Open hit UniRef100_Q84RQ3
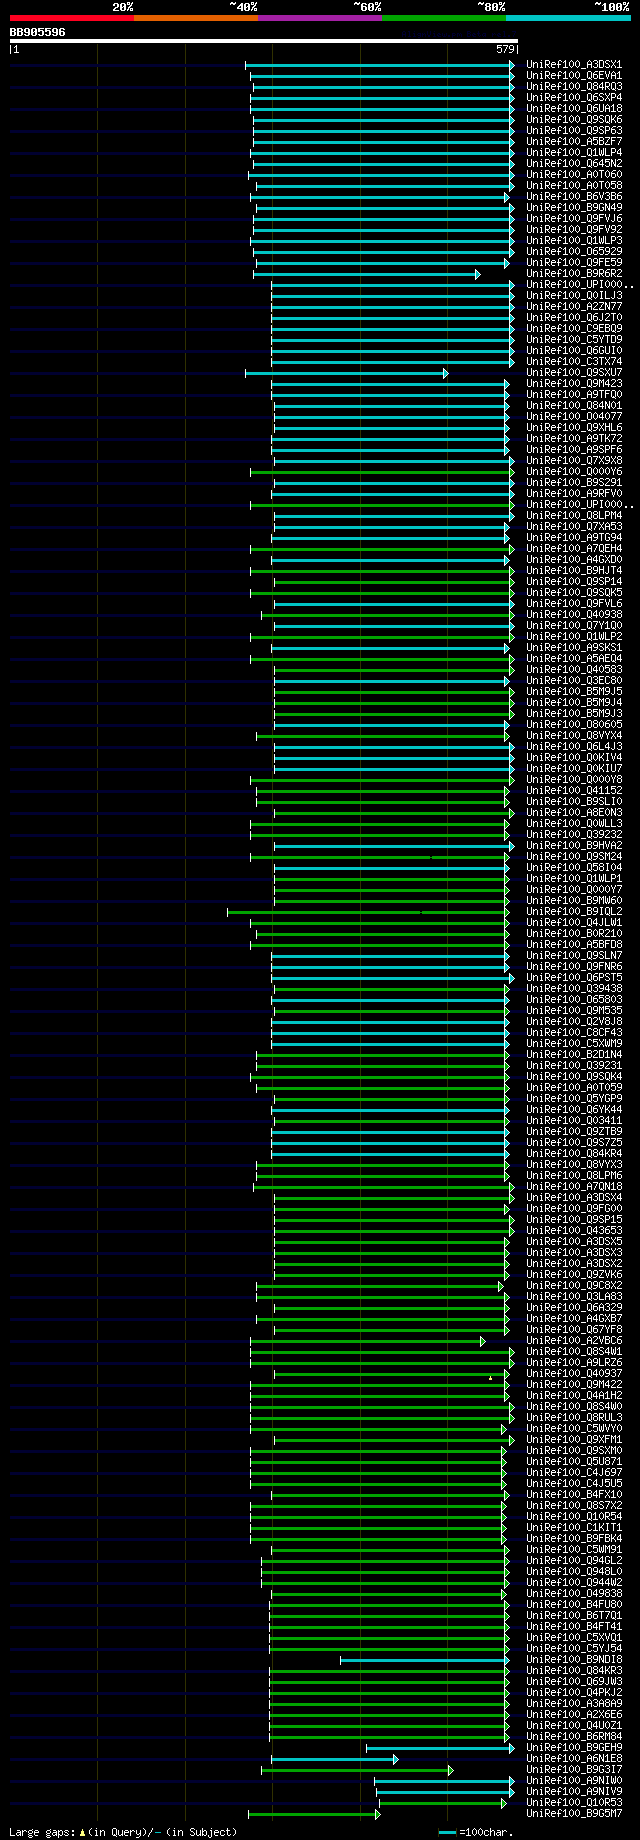Viewport: 640px width, 1840px height. pos(574,86)
